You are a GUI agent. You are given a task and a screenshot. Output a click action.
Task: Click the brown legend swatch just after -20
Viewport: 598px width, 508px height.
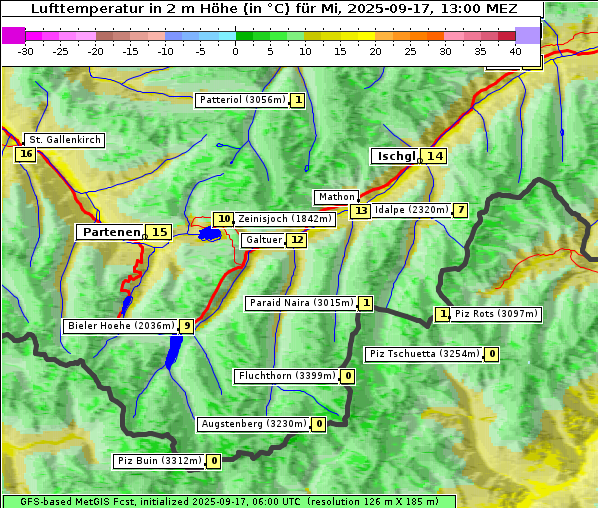[104, 36]
